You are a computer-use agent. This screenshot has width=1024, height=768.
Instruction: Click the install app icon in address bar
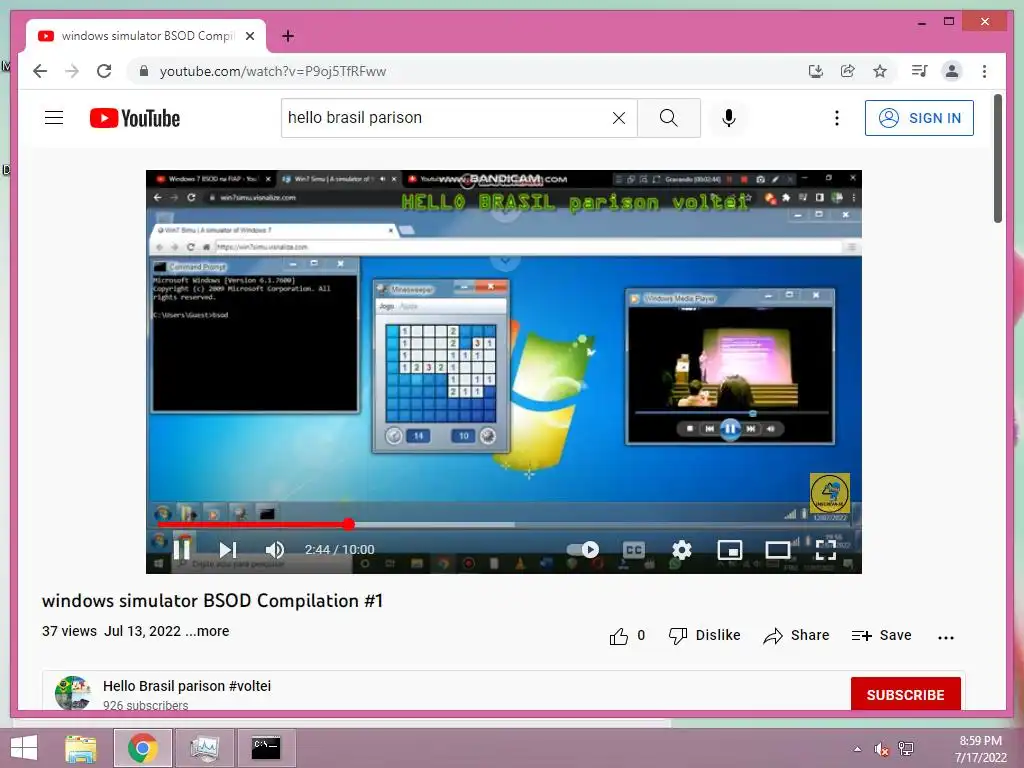coord(816,71)
